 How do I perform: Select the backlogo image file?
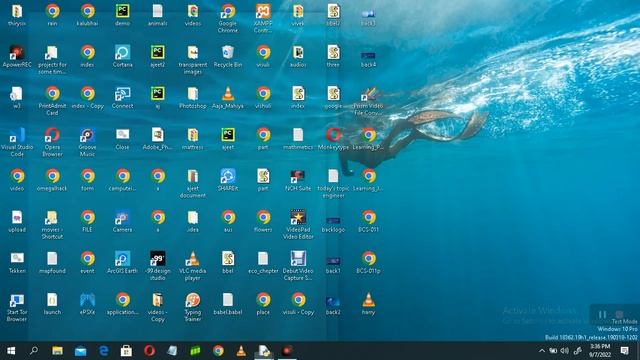pos(333,220)
